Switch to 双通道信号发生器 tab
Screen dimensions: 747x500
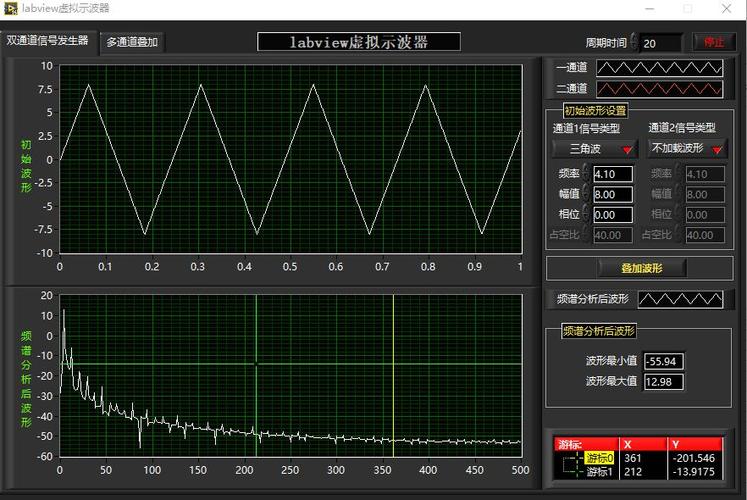[x=49, y=41]
